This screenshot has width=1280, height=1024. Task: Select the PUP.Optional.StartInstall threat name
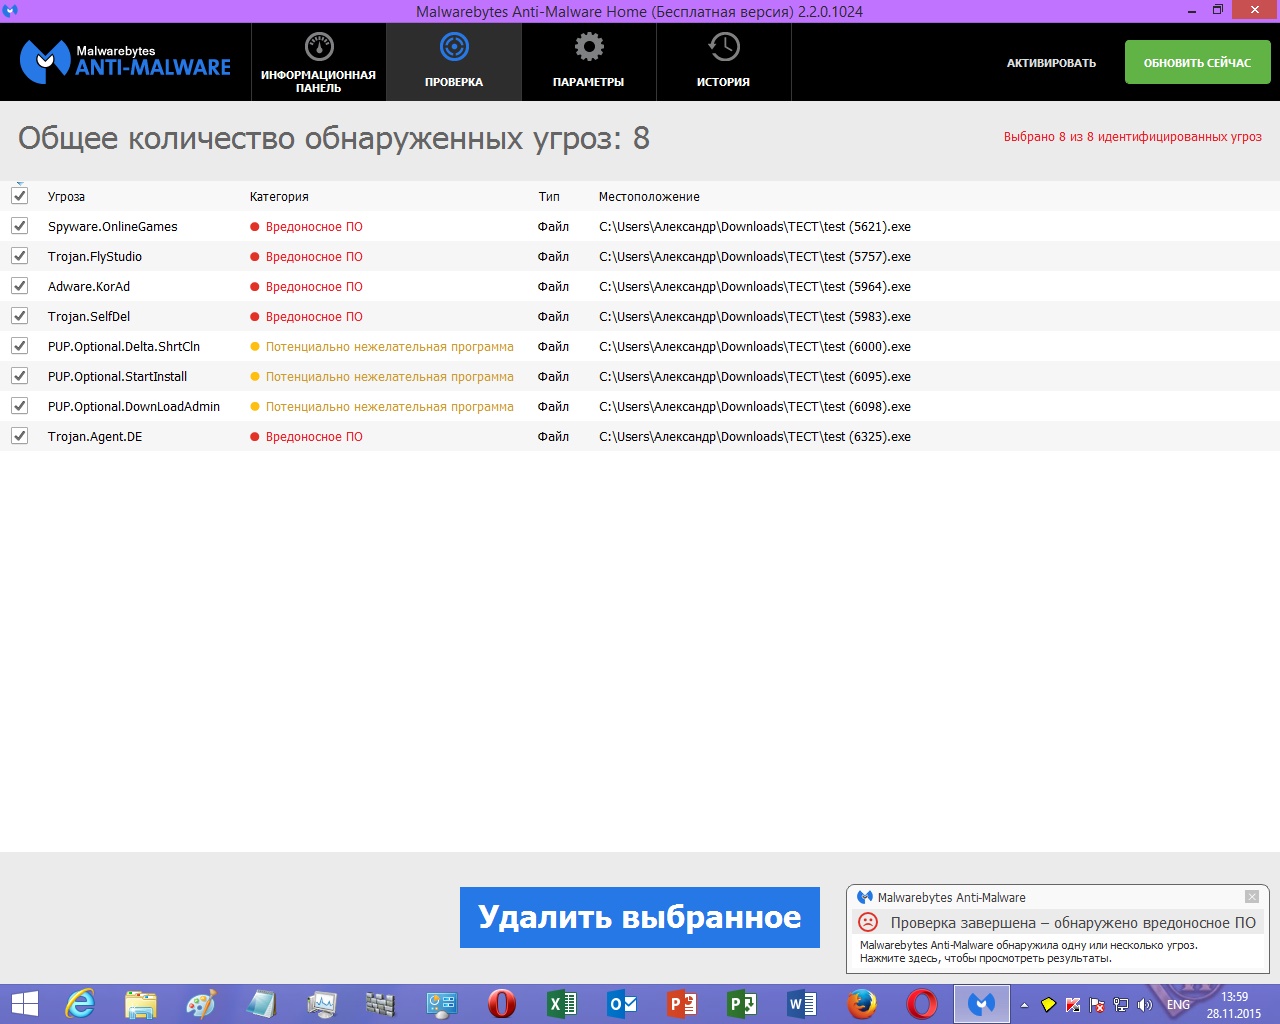pyautogui.click(x=117, y=377)
